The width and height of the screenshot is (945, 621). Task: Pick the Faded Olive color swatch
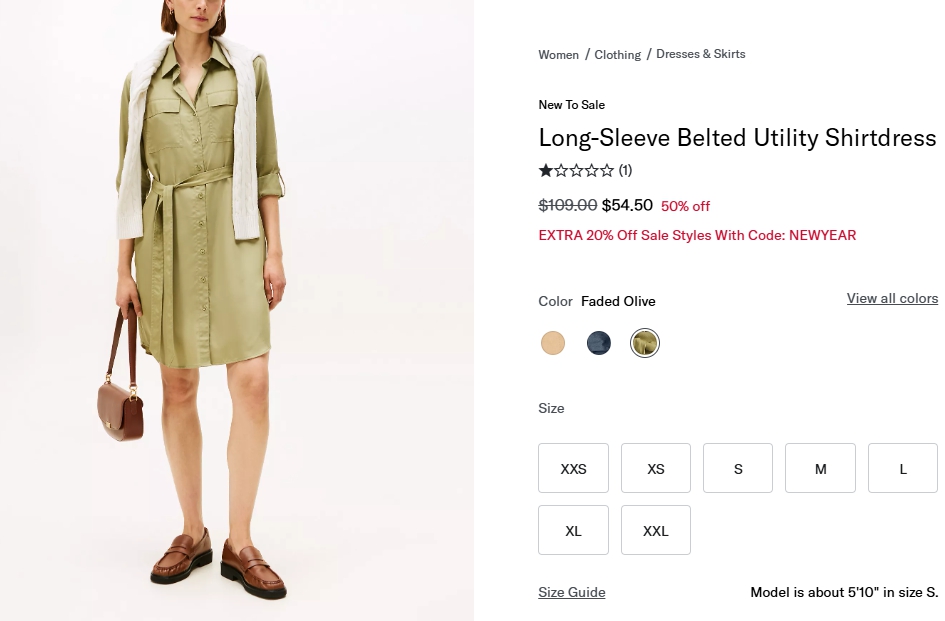tap(645, 344)
